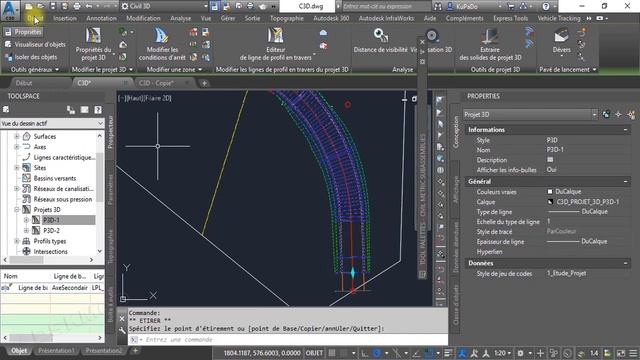
Task: Open the Annotation ribbon tab
Action: 101,18
